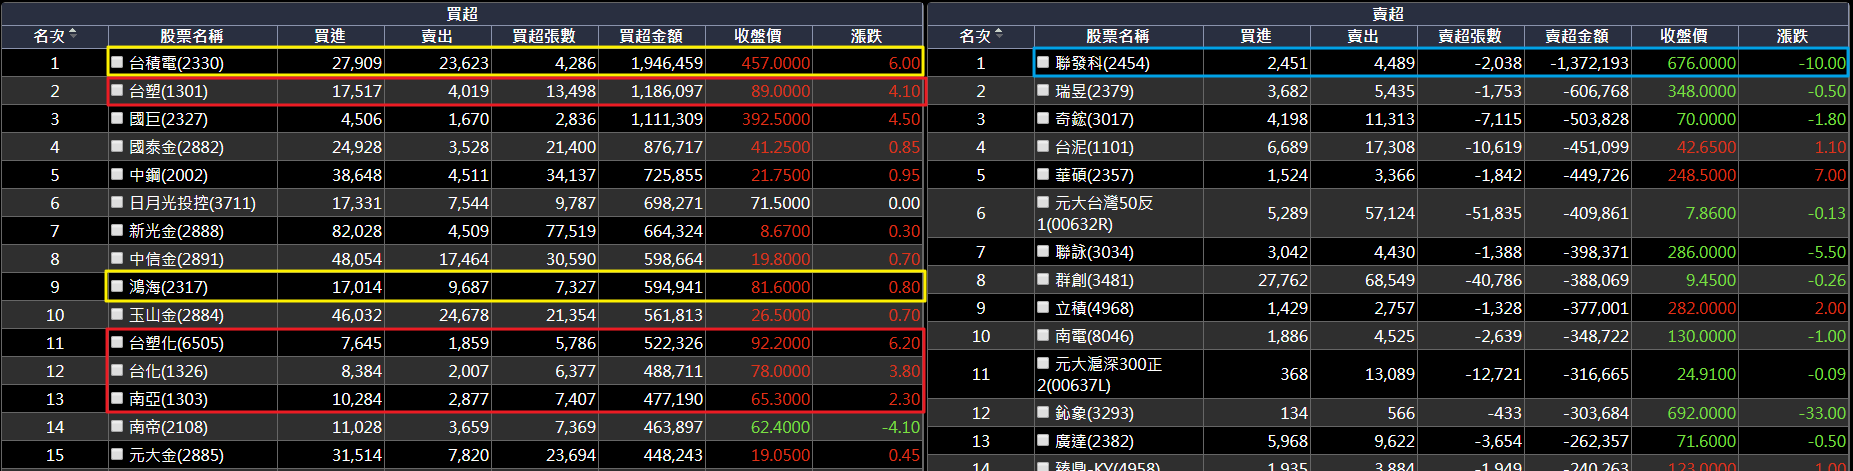Check the 鴻海(2317) row checkbox
This screenshot has height=471, width=1853.
117,286
